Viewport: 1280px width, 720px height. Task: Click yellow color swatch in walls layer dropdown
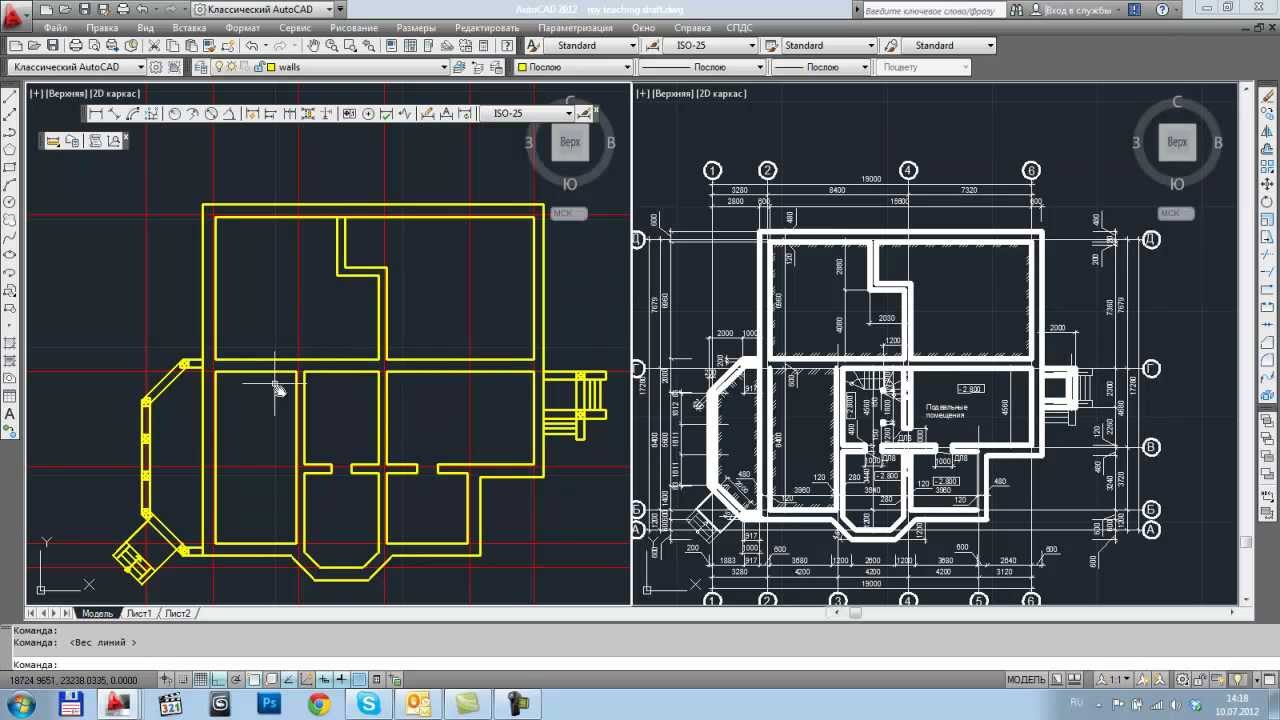(271, 67)
